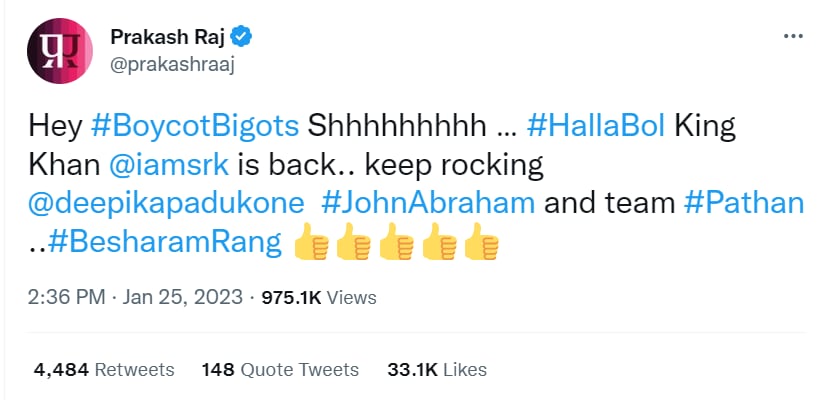
Task: View the 148 Quote Tweets list
Action: tap(280, 369)
